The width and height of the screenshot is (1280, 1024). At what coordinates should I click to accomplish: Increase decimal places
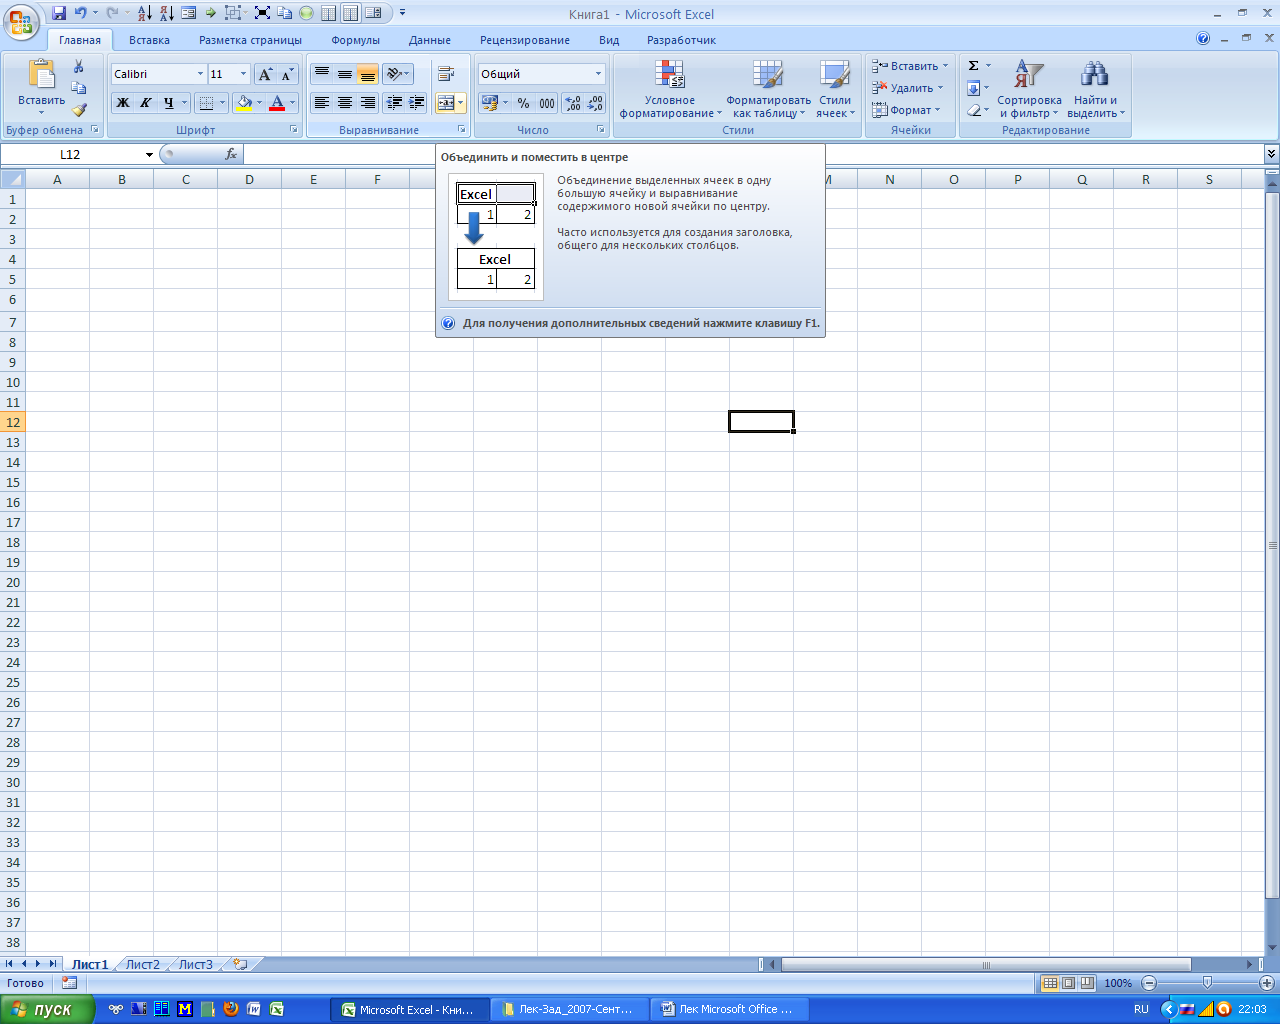tap(573, 102)
